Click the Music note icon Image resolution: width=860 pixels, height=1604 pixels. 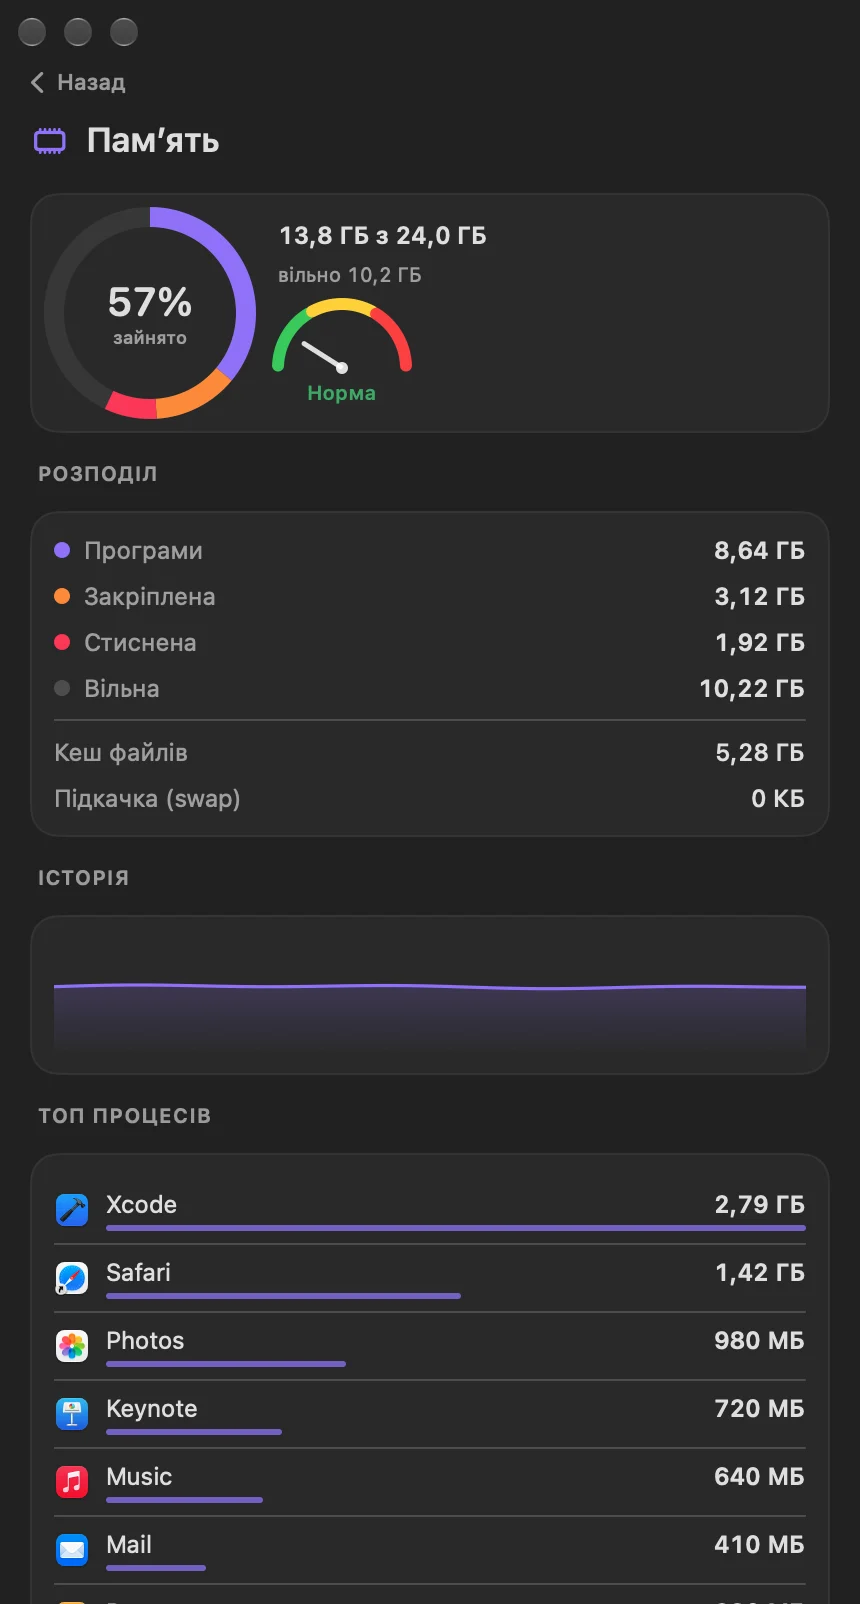(x=72, y=1482)
